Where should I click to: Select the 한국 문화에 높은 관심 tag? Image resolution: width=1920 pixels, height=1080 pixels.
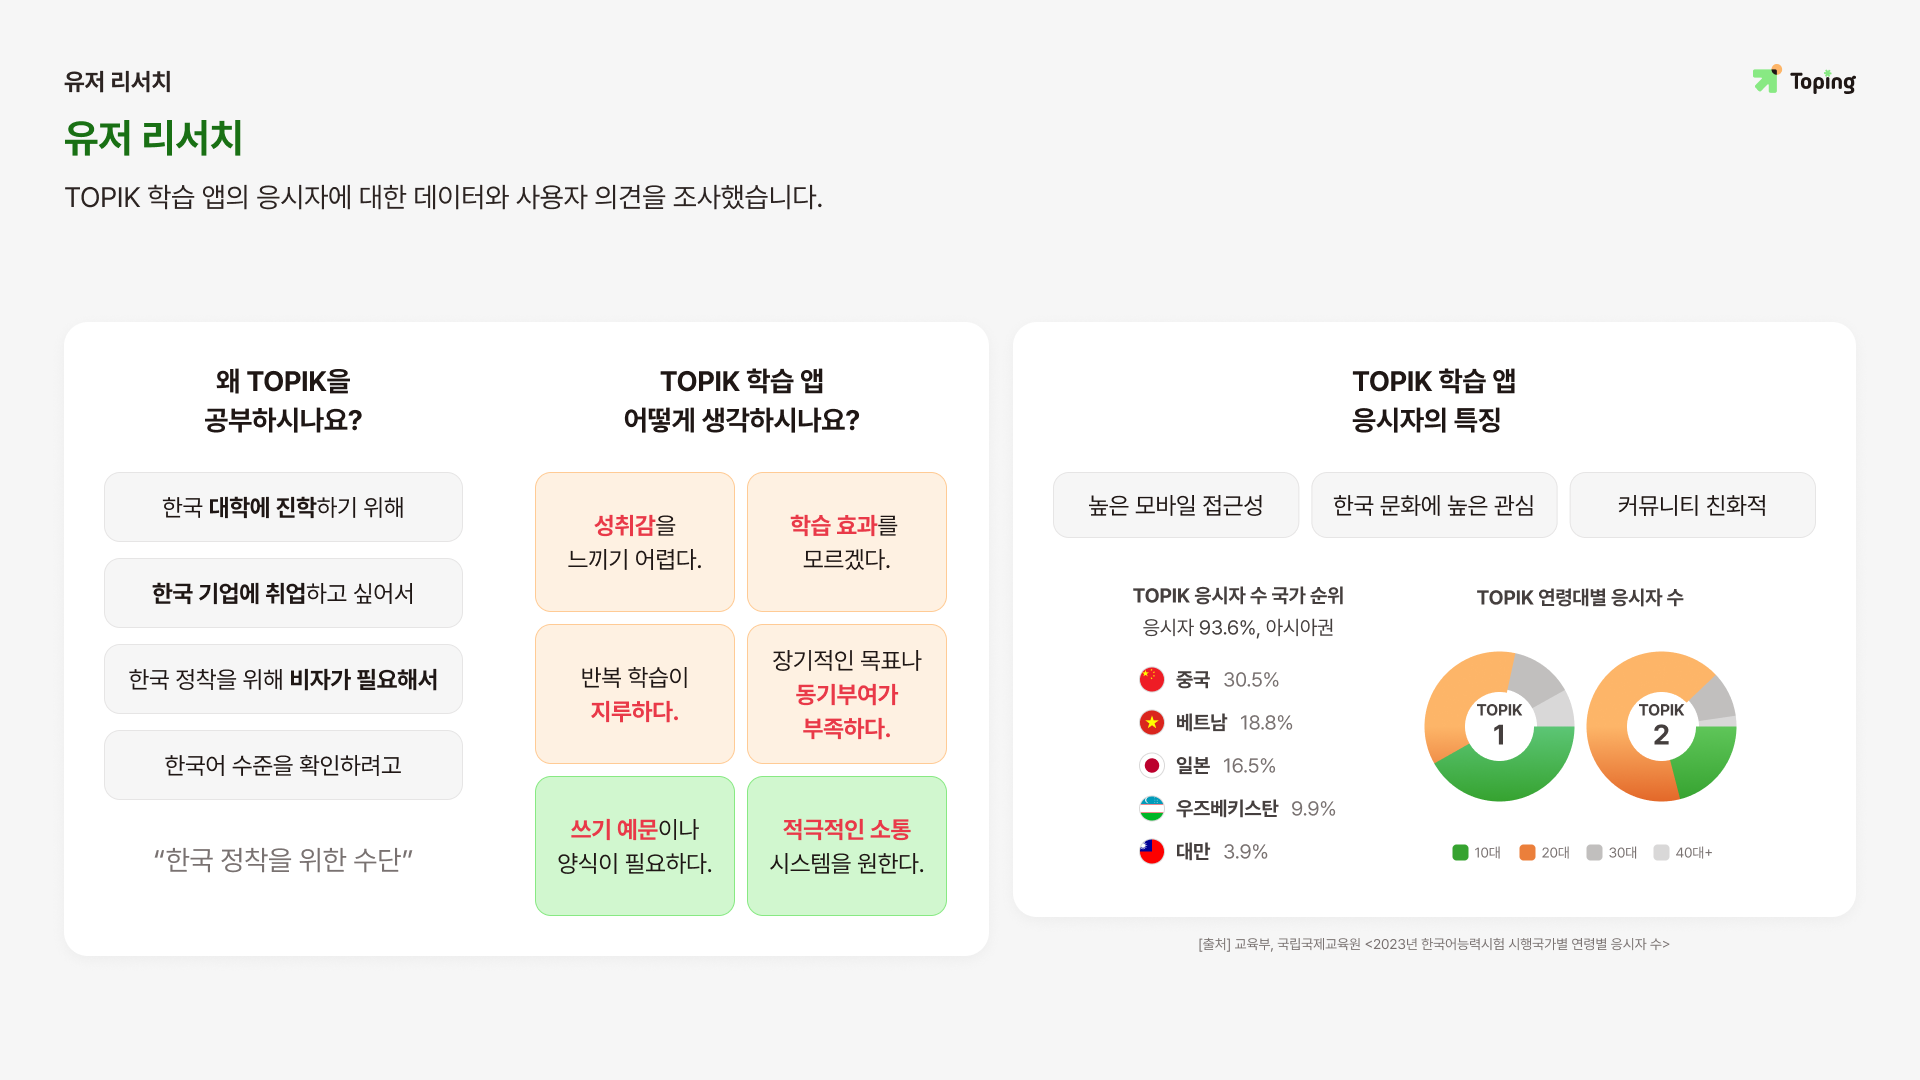1434,505
